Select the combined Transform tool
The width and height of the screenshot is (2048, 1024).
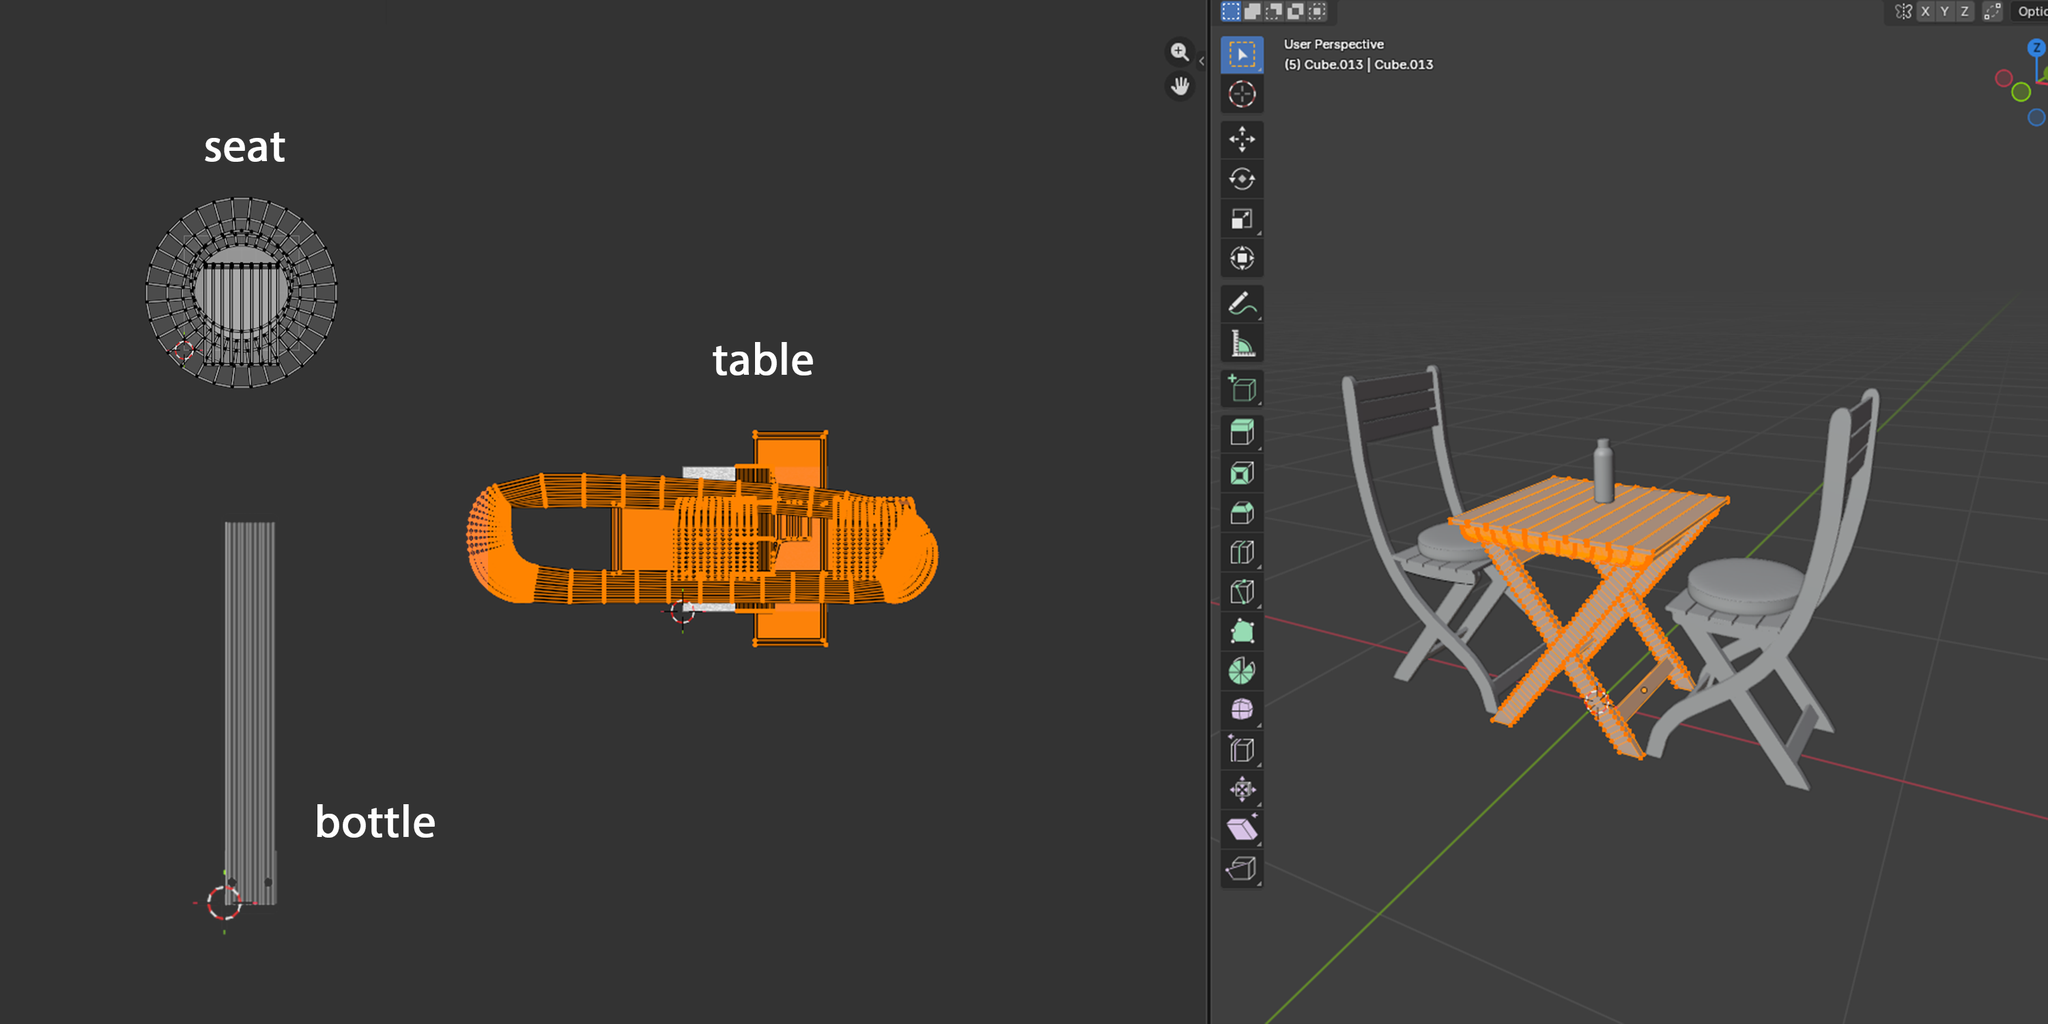coord(1242,258)
